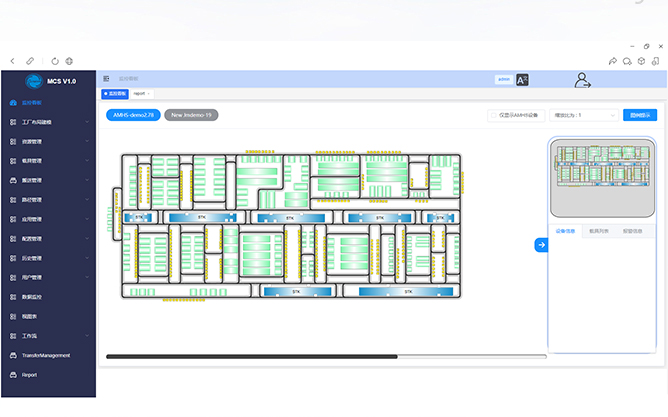Reload the page with the refresh icon
This screenshot has height=417, width=668.
(x=55, y=61)
